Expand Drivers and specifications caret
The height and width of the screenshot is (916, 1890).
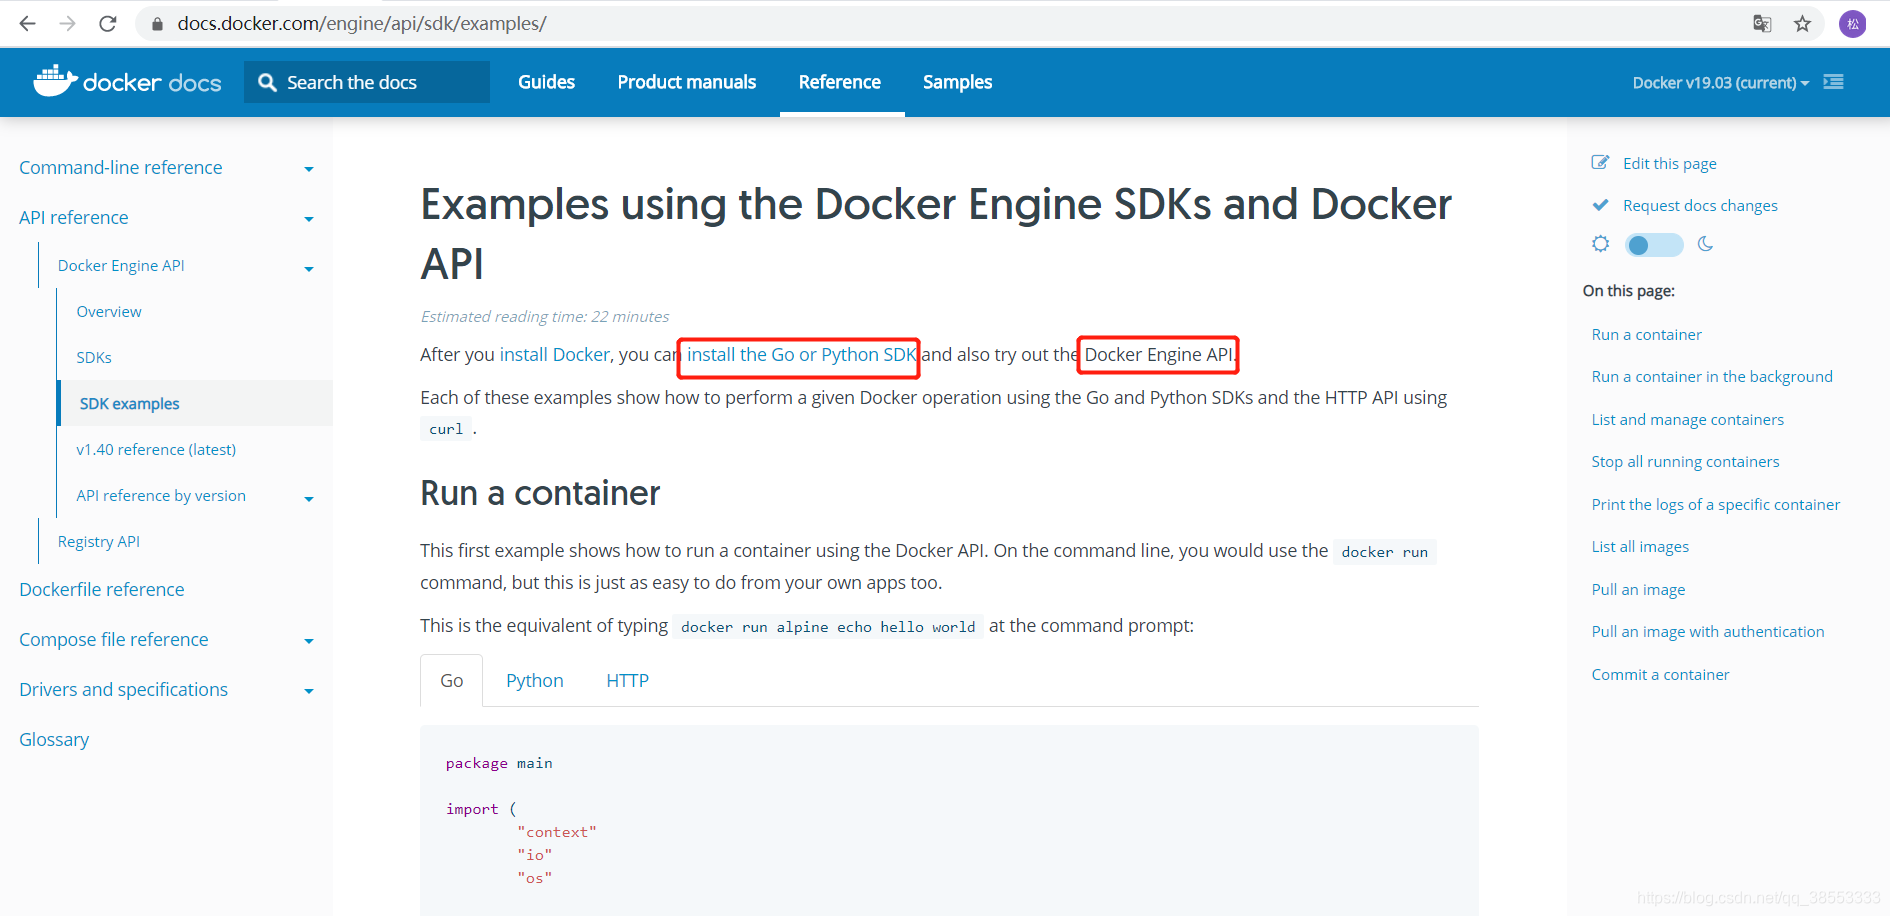309,691
